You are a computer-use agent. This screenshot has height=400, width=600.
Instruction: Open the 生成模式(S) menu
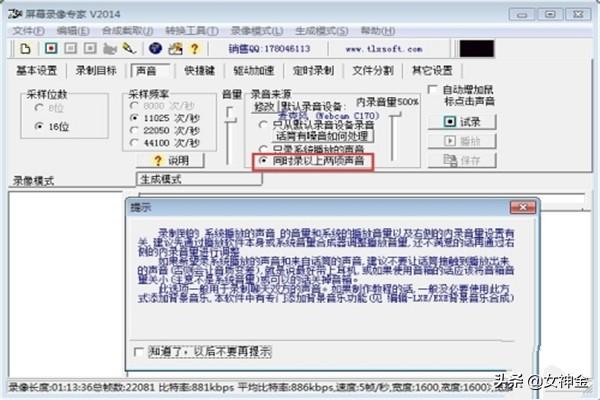[x=321, y=31]
